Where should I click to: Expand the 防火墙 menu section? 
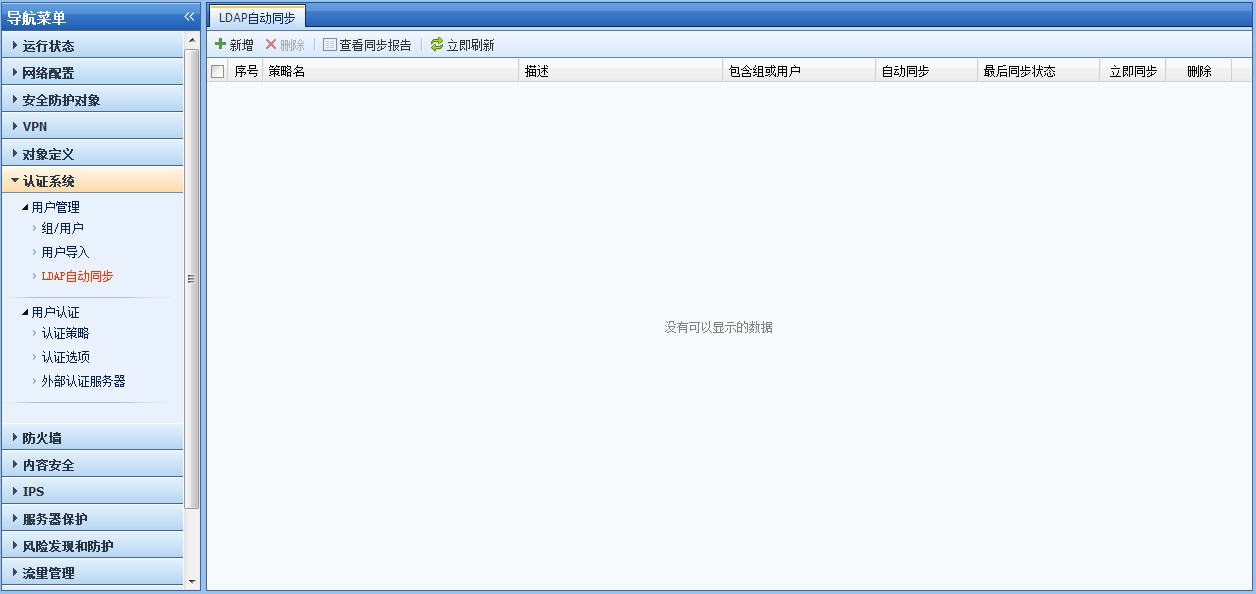pyautogui.click(x=42, y=438)
